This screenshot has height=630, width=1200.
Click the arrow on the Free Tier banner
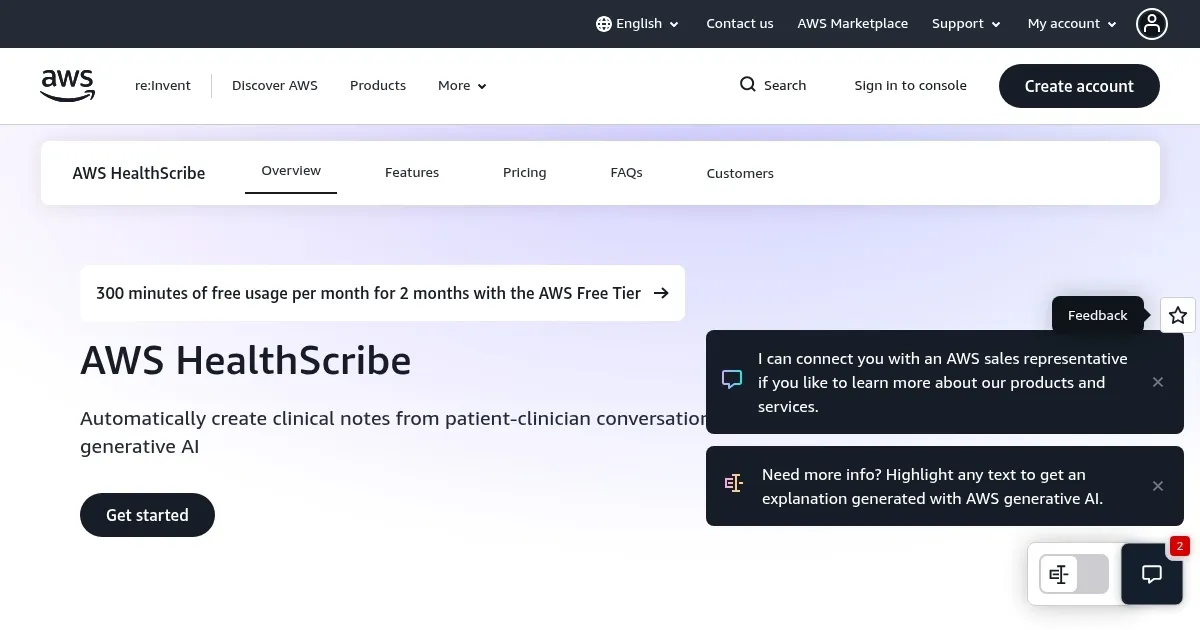[x=661, y=293]
